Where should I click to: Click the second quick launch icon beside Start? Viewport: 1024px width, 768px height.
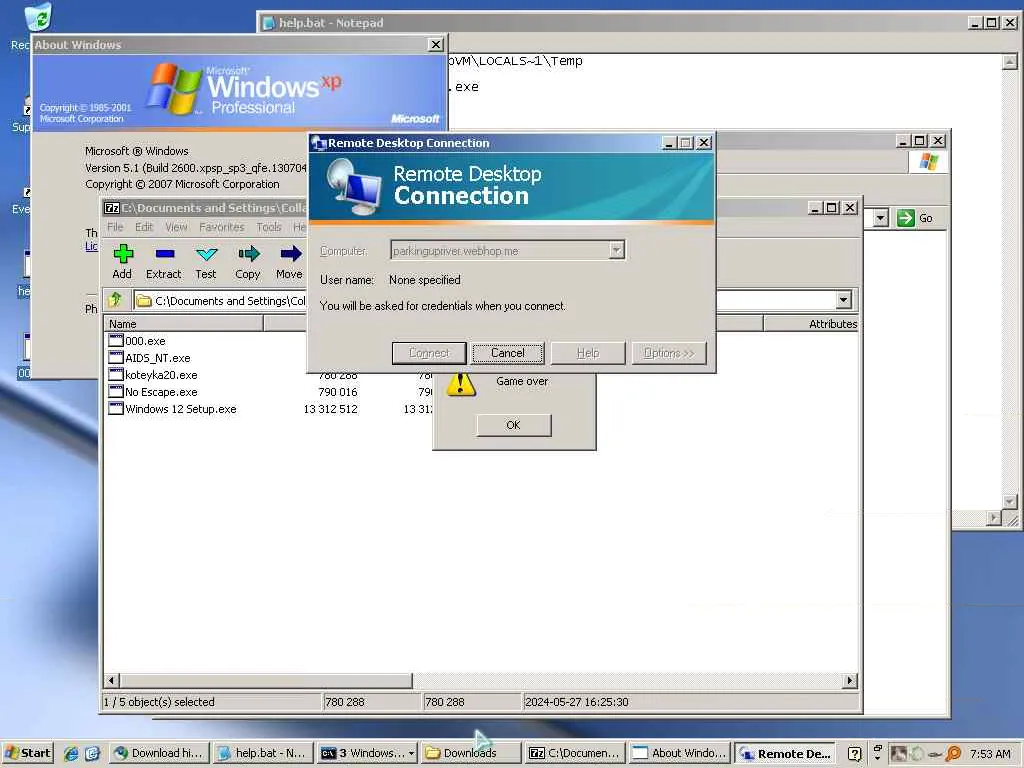click(x=92, y=753)
